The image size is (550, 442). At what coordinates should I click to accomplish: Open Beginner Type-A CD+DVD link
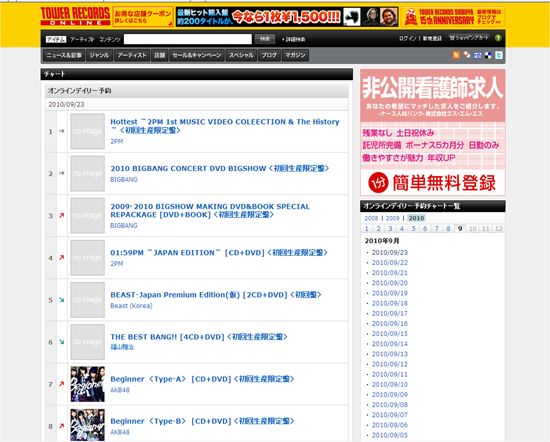pyautogui.click(x=202, y=379)
